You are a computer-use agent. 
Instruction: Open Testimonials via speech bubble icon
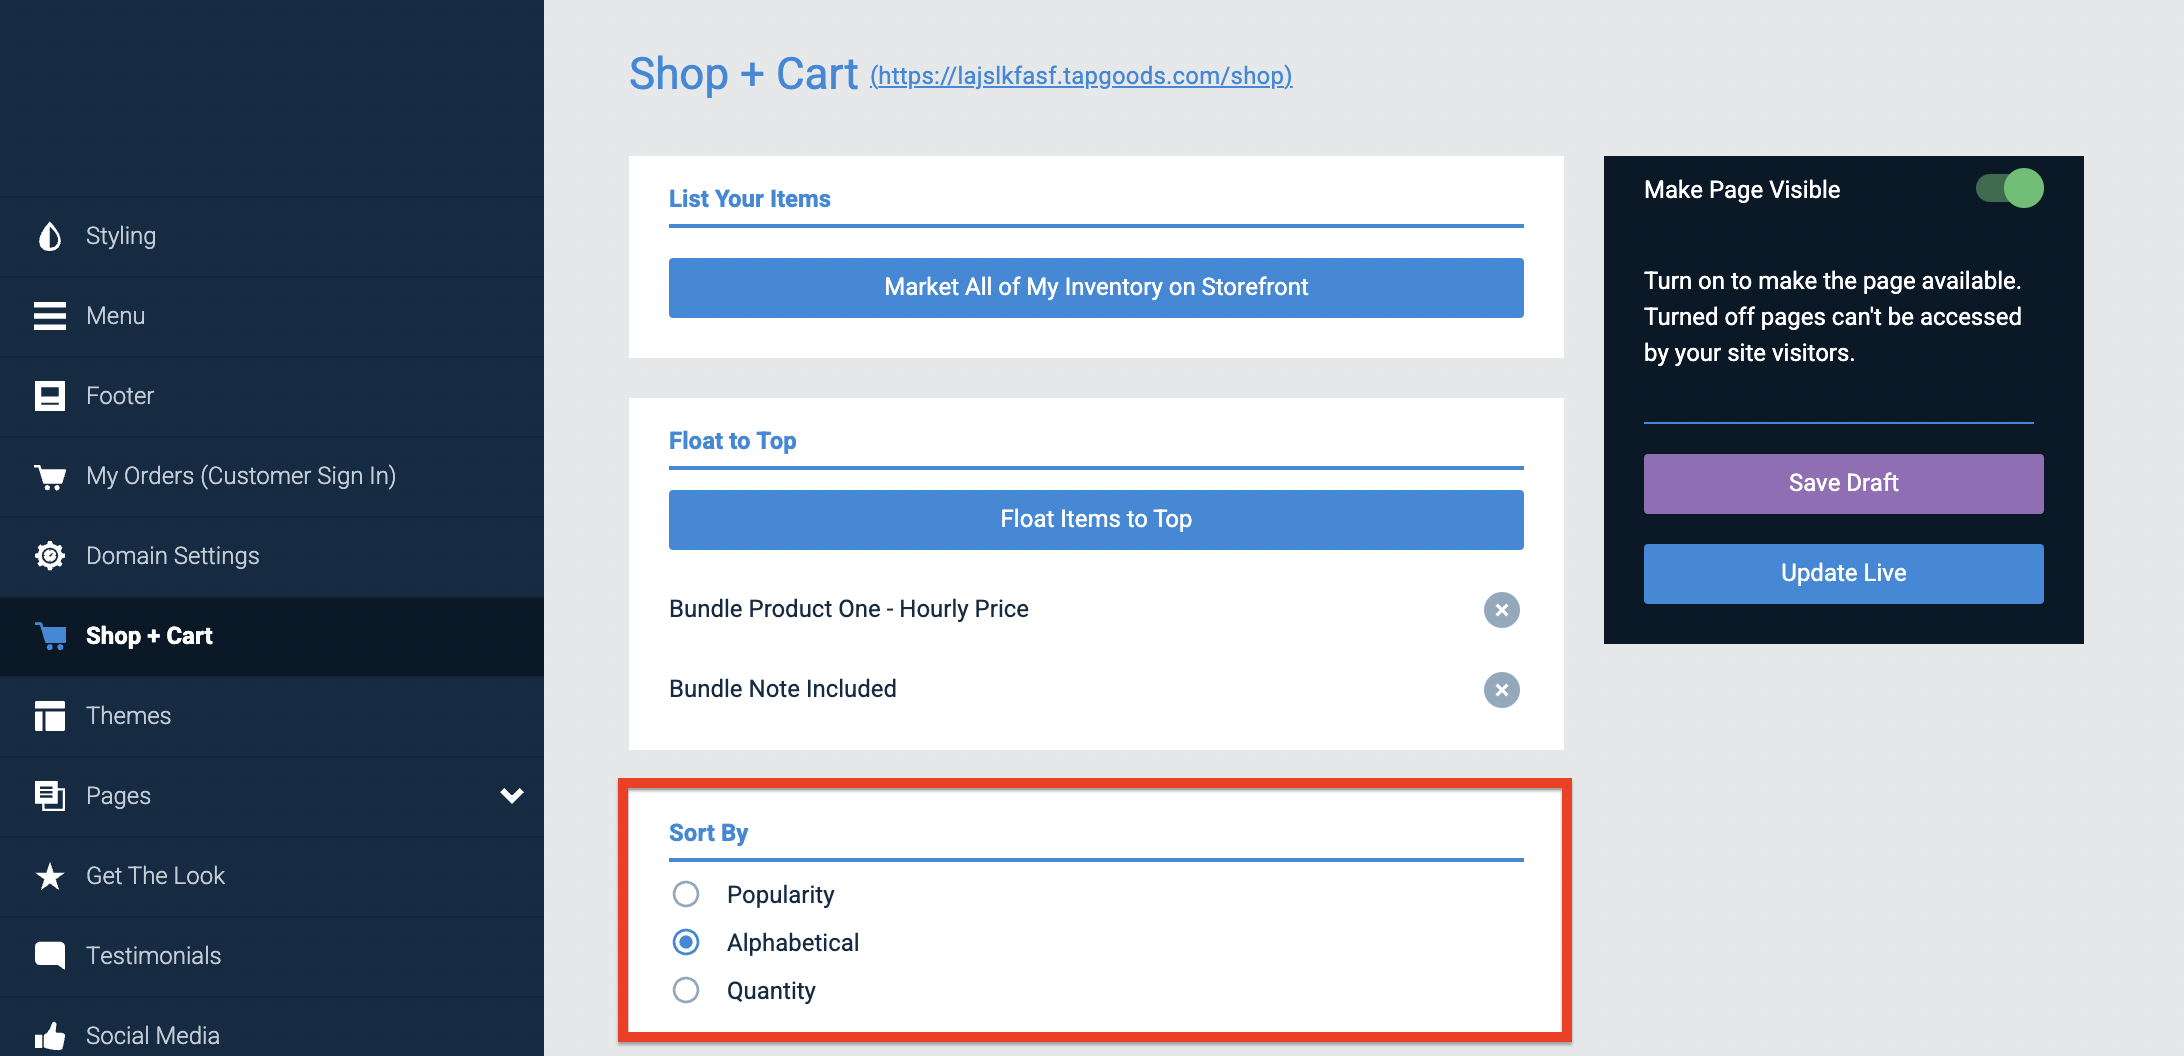pyautogui.click(x=49, y=955)
